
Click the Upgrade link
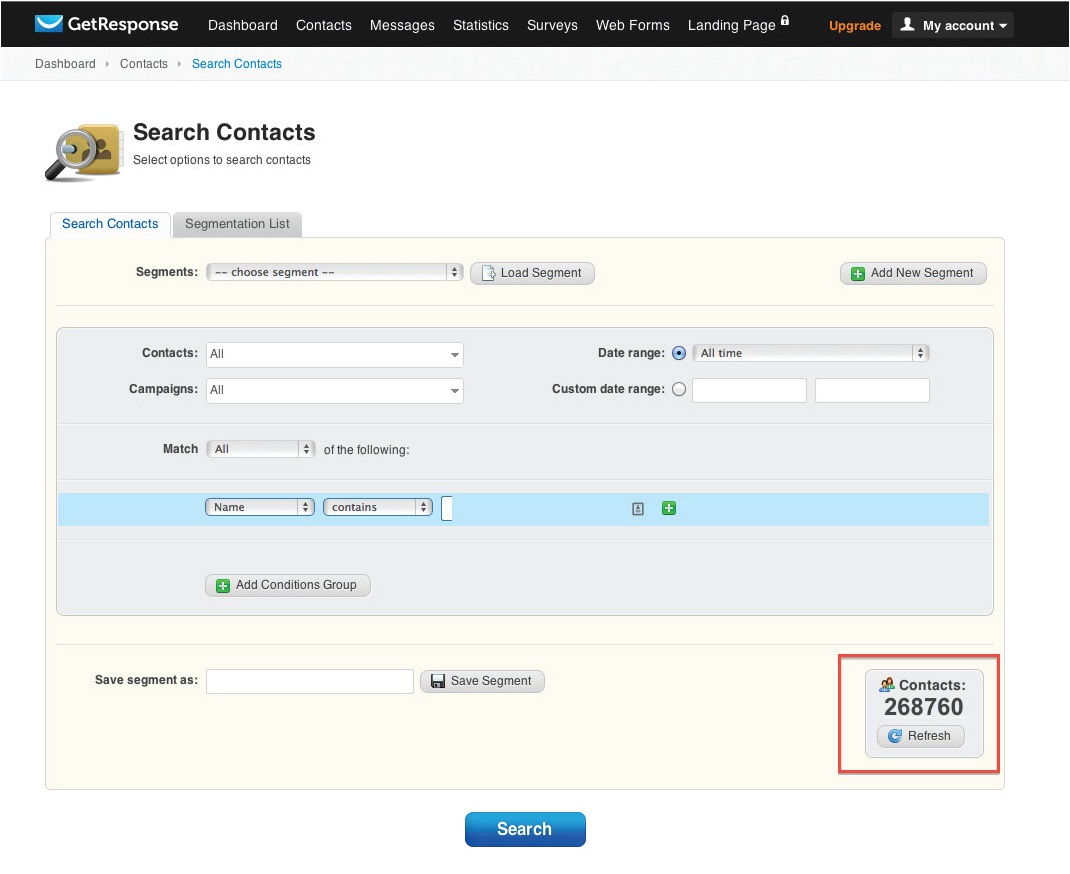pyautogui.click(x=854, y=26)
